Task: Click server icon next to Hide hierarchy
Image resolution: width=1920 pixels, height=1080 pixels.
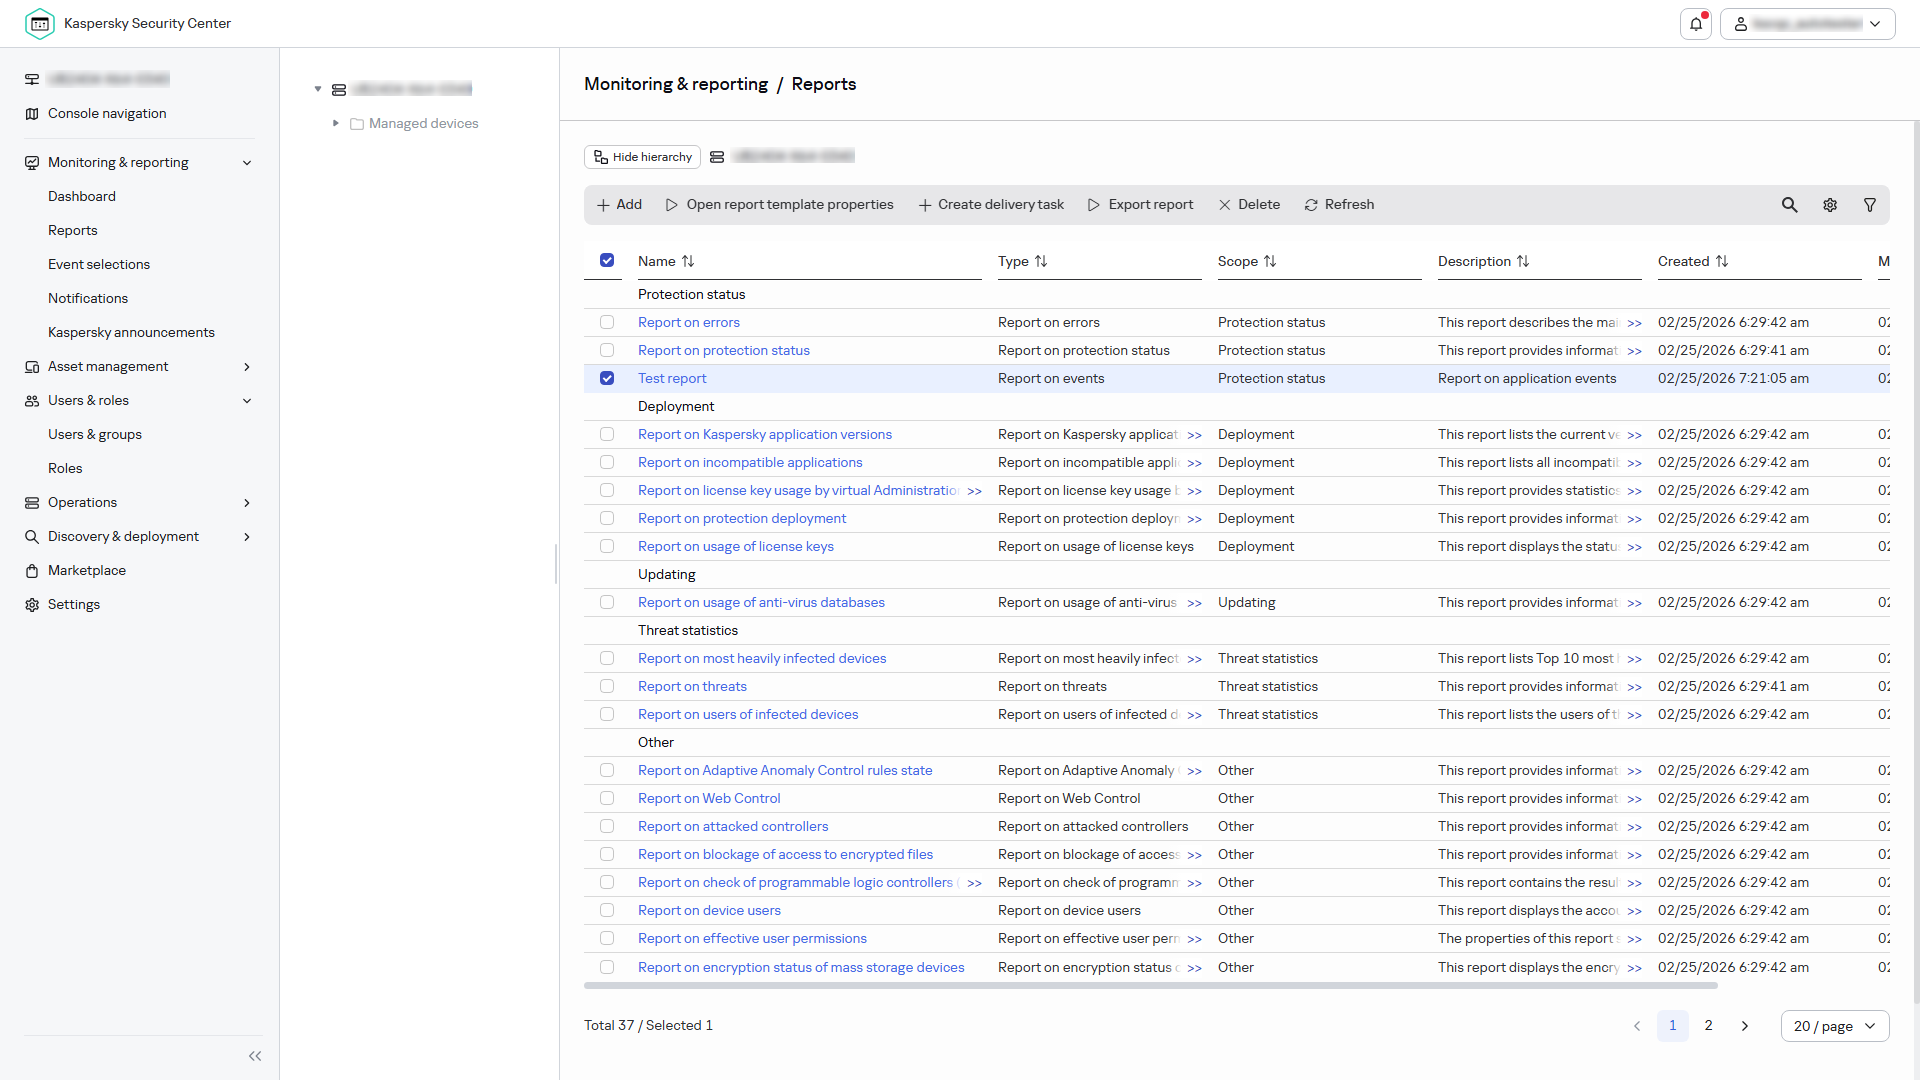Action: point(717,157)
